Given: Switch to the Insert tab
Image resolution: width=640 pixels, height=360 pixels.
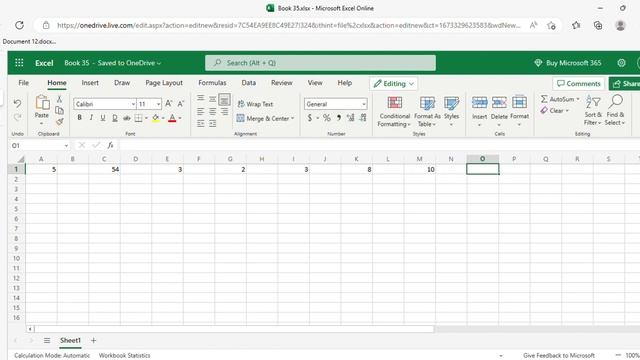Looking at the screenshot, I should pyautogui.click(x=90, y=83).
